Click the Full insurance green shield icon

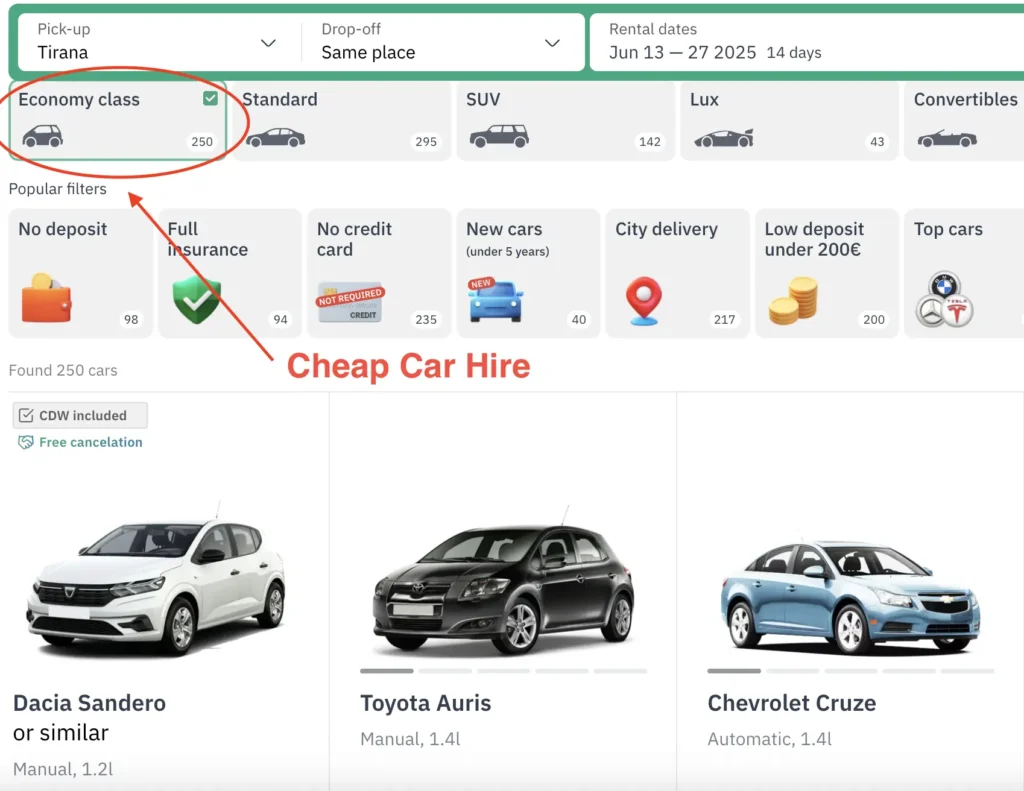click(197, 300)
